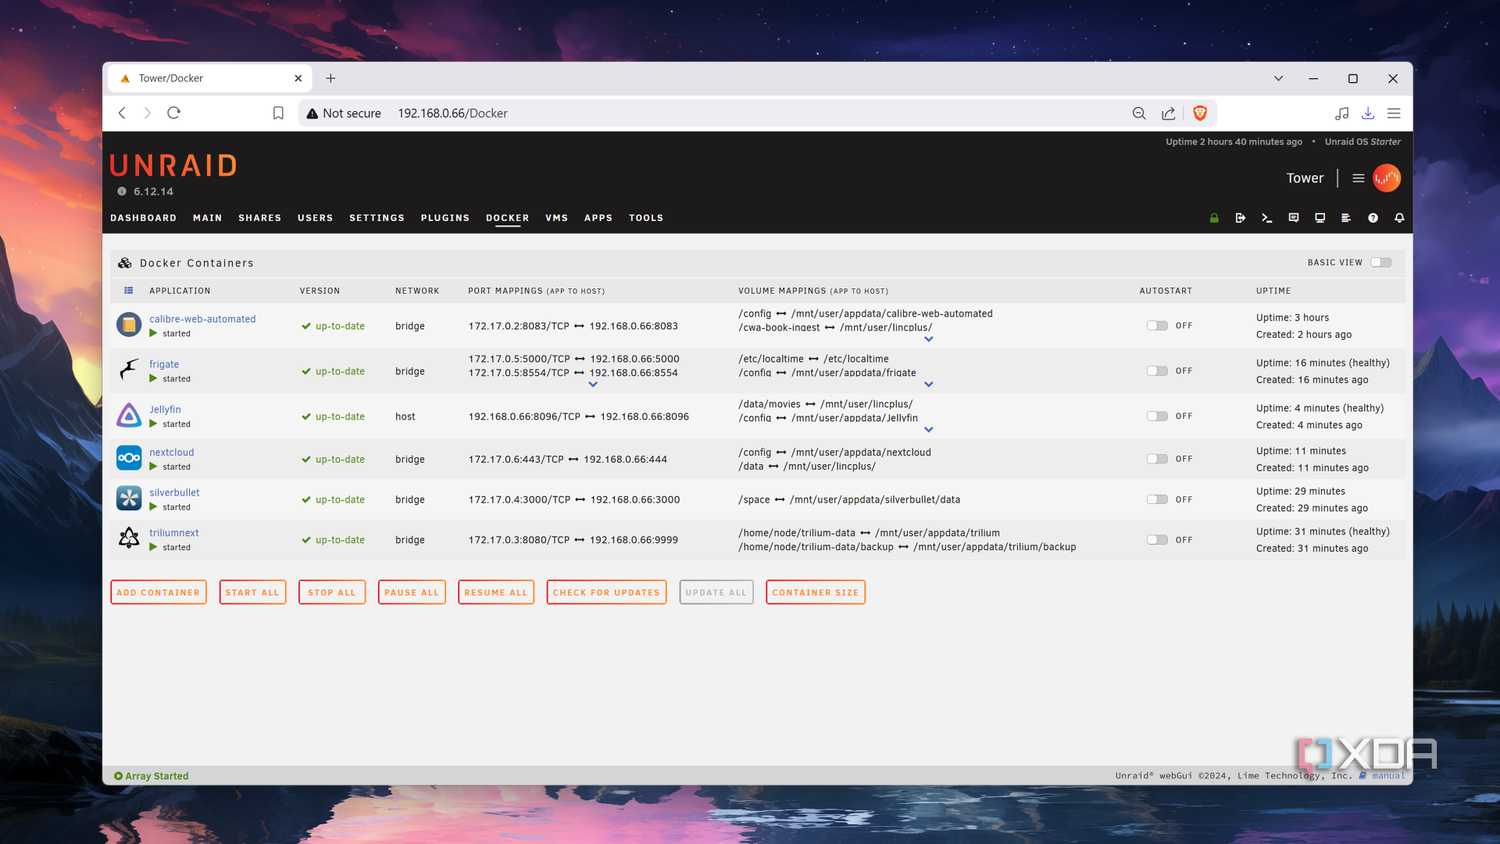Expand port mappings for frigate
1500x844 pixels.
click(x=593, y=384)
